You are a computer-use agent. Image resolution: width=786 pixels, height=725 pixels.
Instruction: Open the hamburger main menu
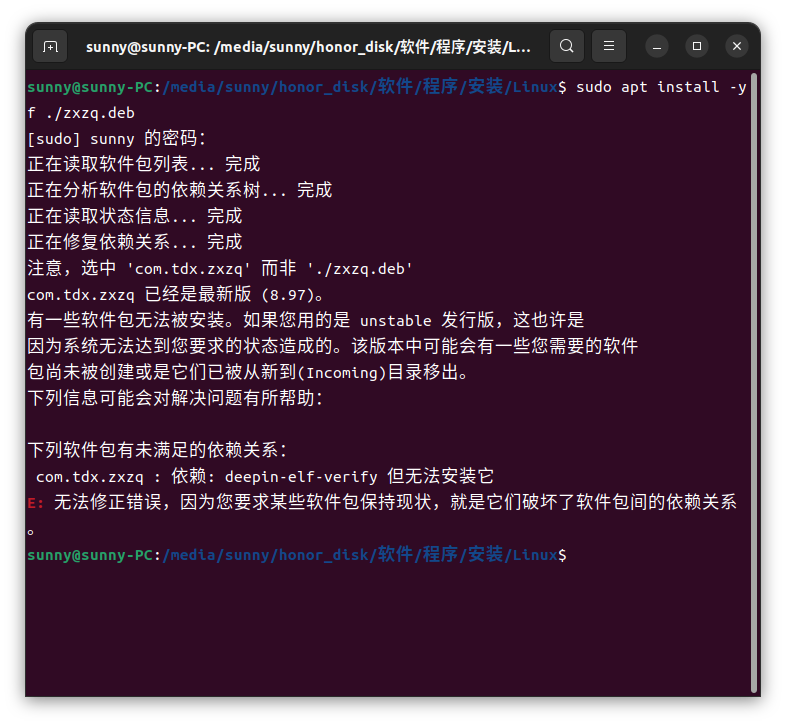(609, 46)
